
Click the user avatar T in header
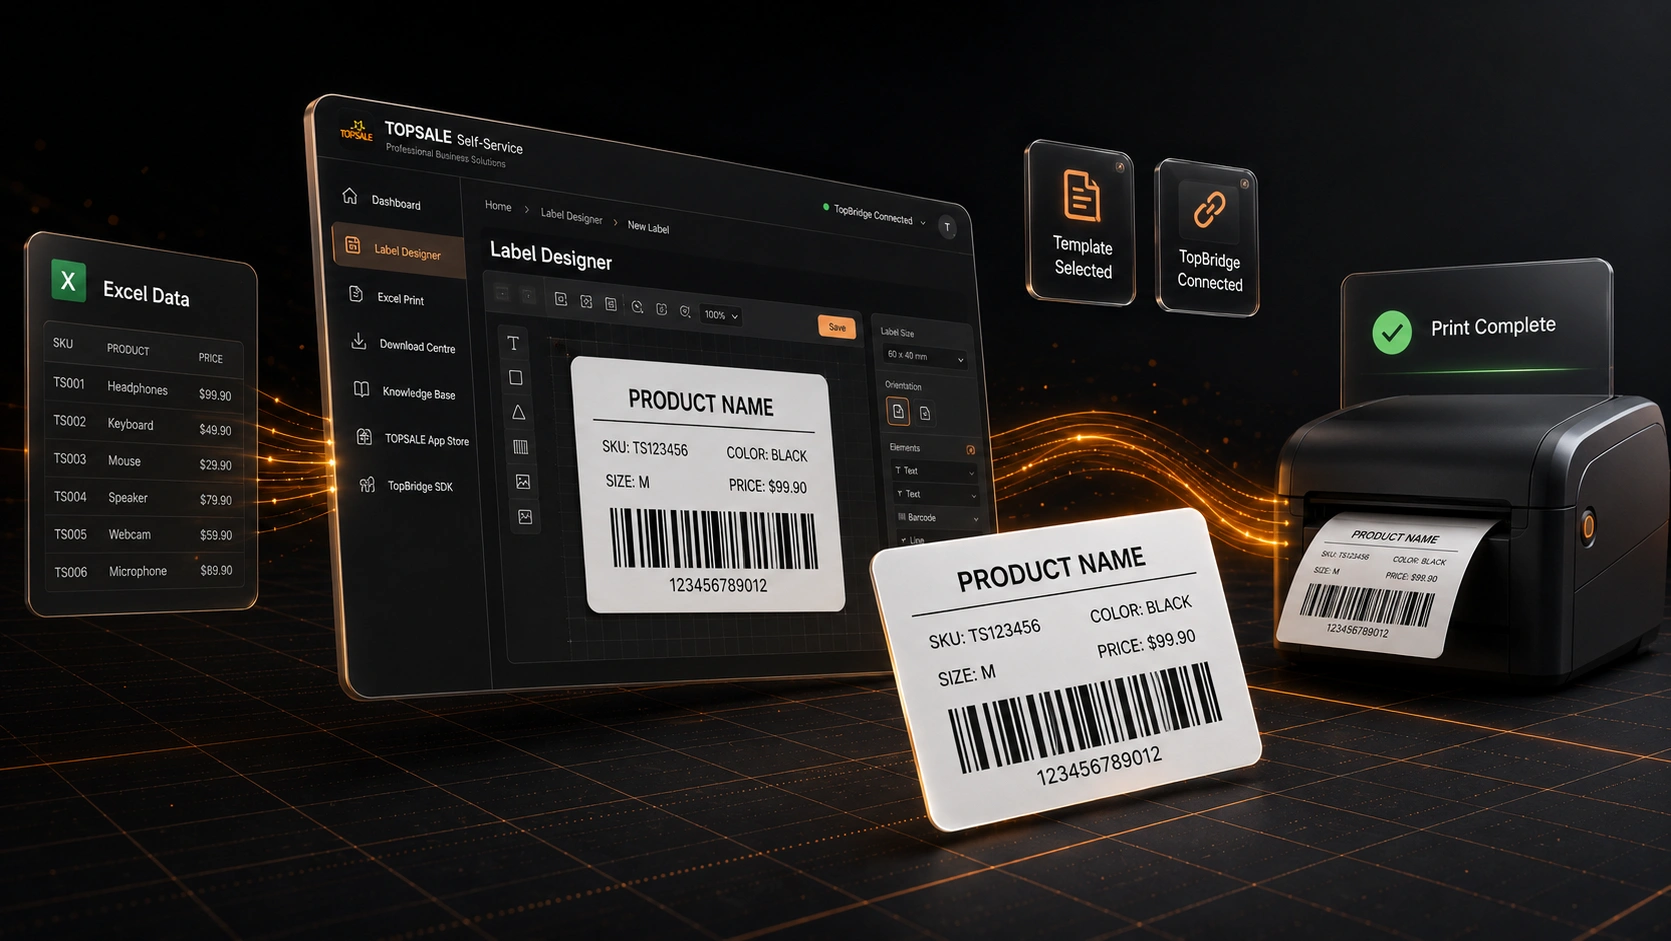(x=947, y=227)
